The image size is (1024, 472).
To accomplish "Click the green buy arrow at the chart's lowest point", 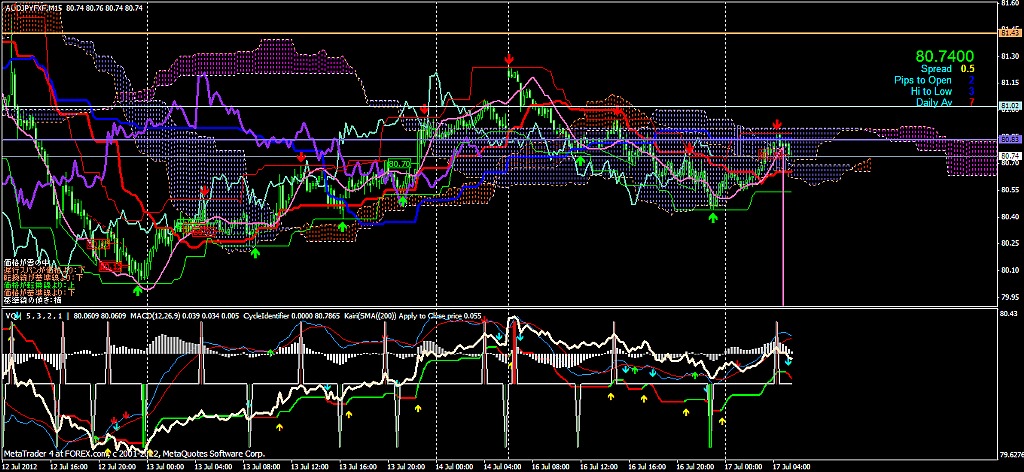I will coord(137,290).
